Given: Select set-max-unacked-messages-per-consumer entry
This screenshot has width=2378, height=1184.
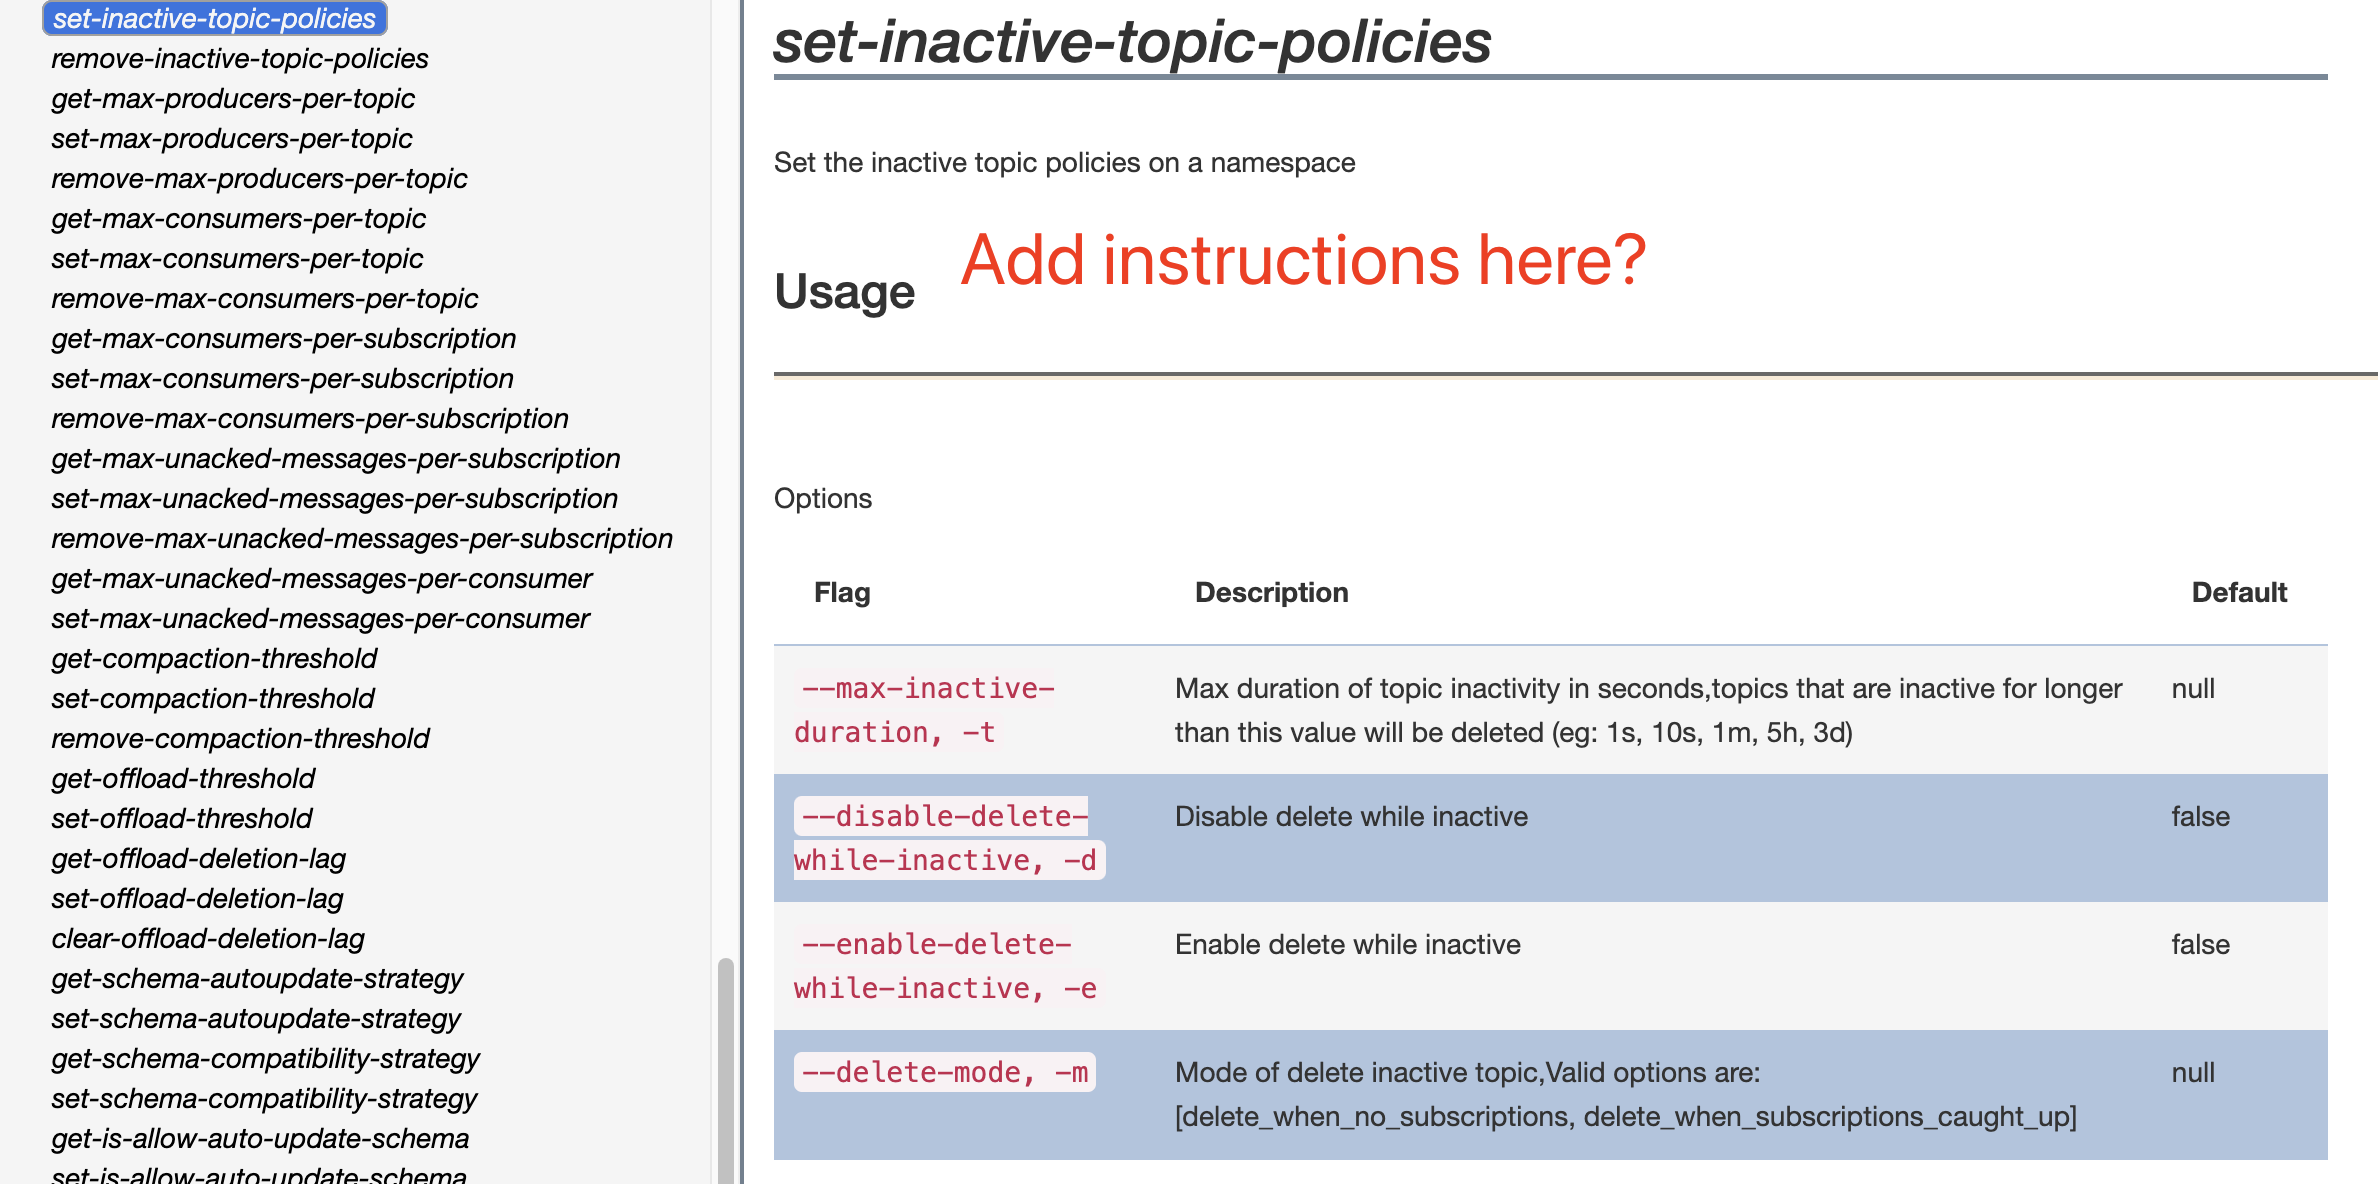Looking at the screenshot, I should pyautogui.click(x=320, y=619).
